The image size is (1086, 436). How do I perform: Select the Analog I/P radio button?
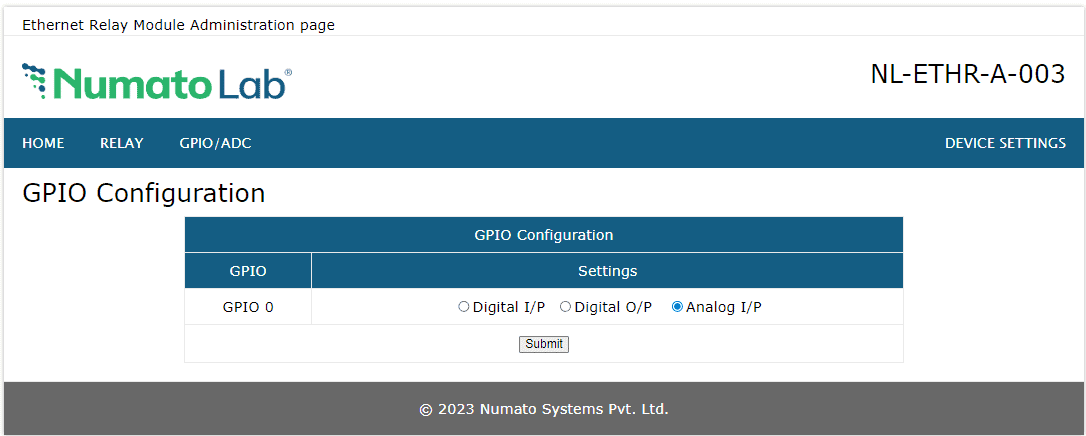click(677, 307)
